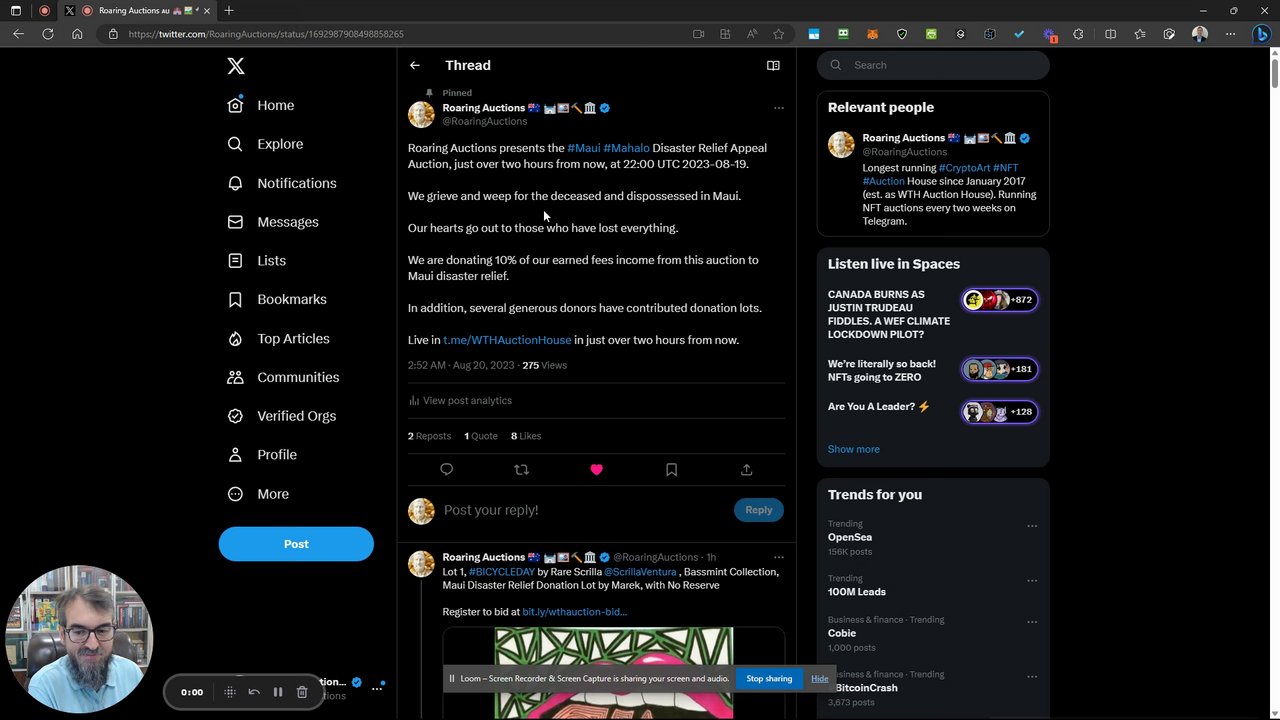Open options for 100M Leads trend
This screenshot has width=1280, height=720.
pyautogui.click(x=1032, y=580)
